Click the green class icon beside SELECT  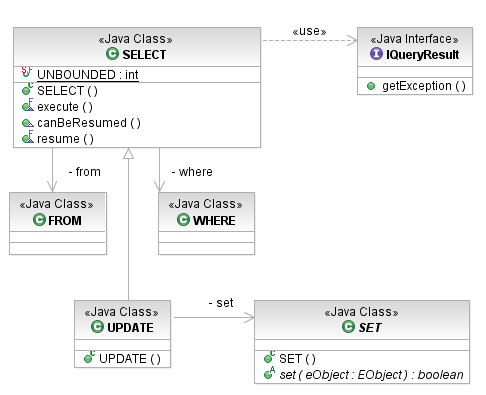[x=112, y=54]
